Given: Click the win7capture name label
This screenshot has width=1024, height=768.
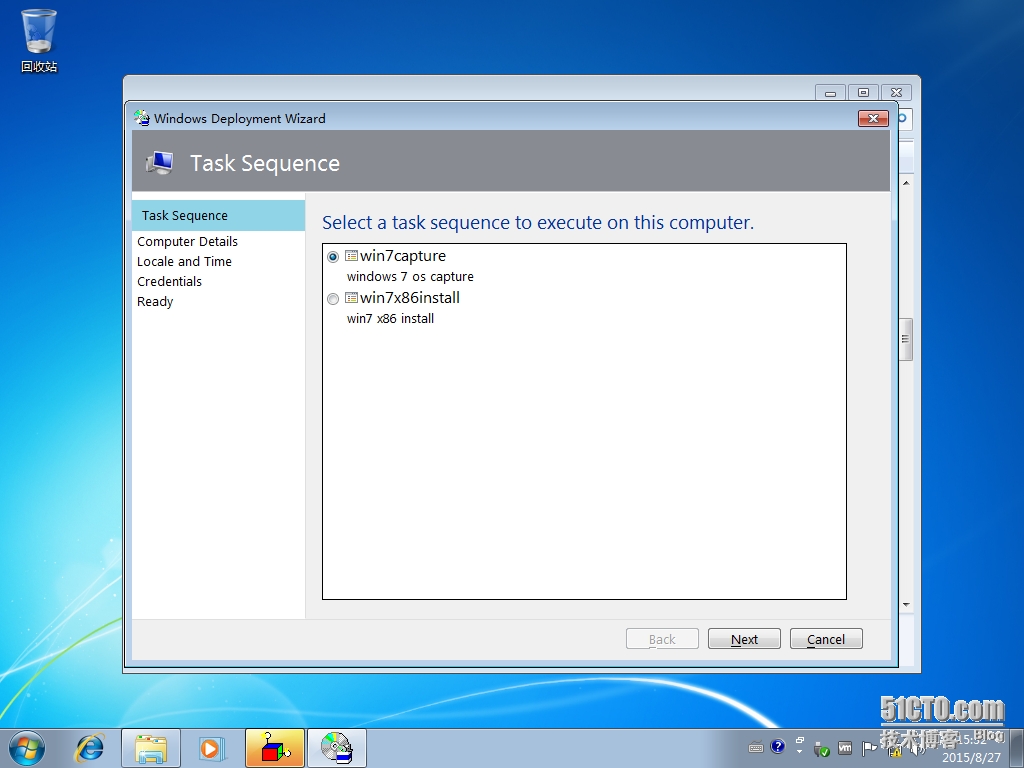Looking at the screenshot, I should (403, 256).
